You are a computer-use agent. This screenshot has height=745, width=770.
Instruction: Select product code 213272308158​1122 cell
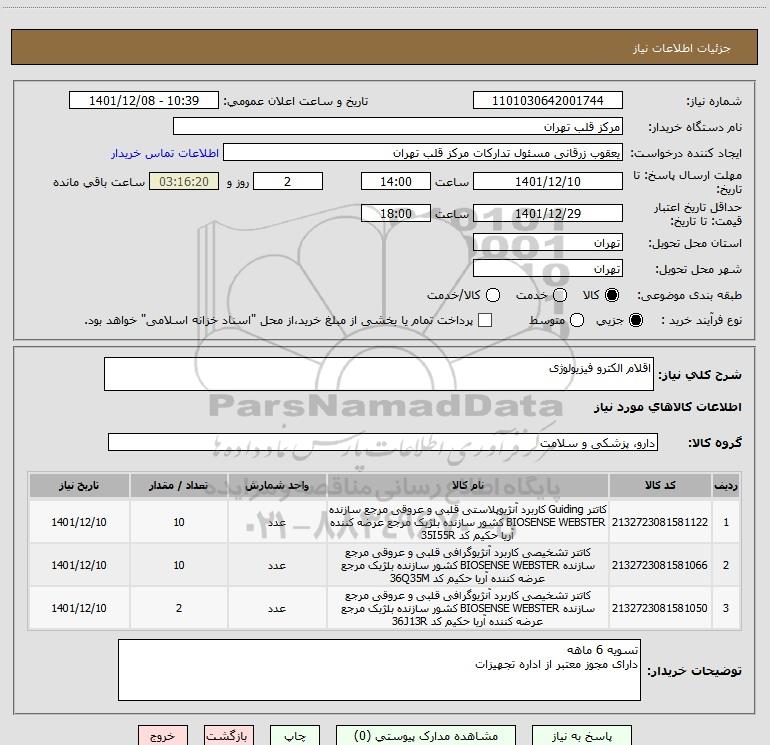[x=660, y=522]
